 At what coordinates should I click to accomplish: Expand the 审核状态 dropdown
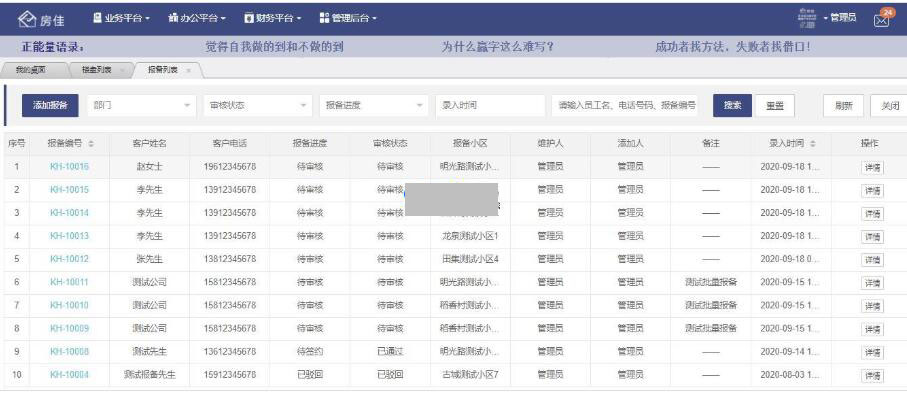258,105
